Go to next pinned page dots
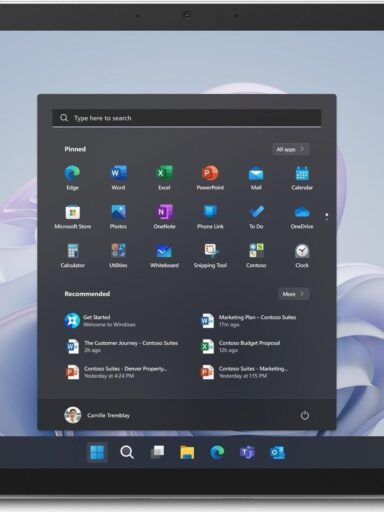Viewport: 384px width, 512px height. (x=327, y=217)
